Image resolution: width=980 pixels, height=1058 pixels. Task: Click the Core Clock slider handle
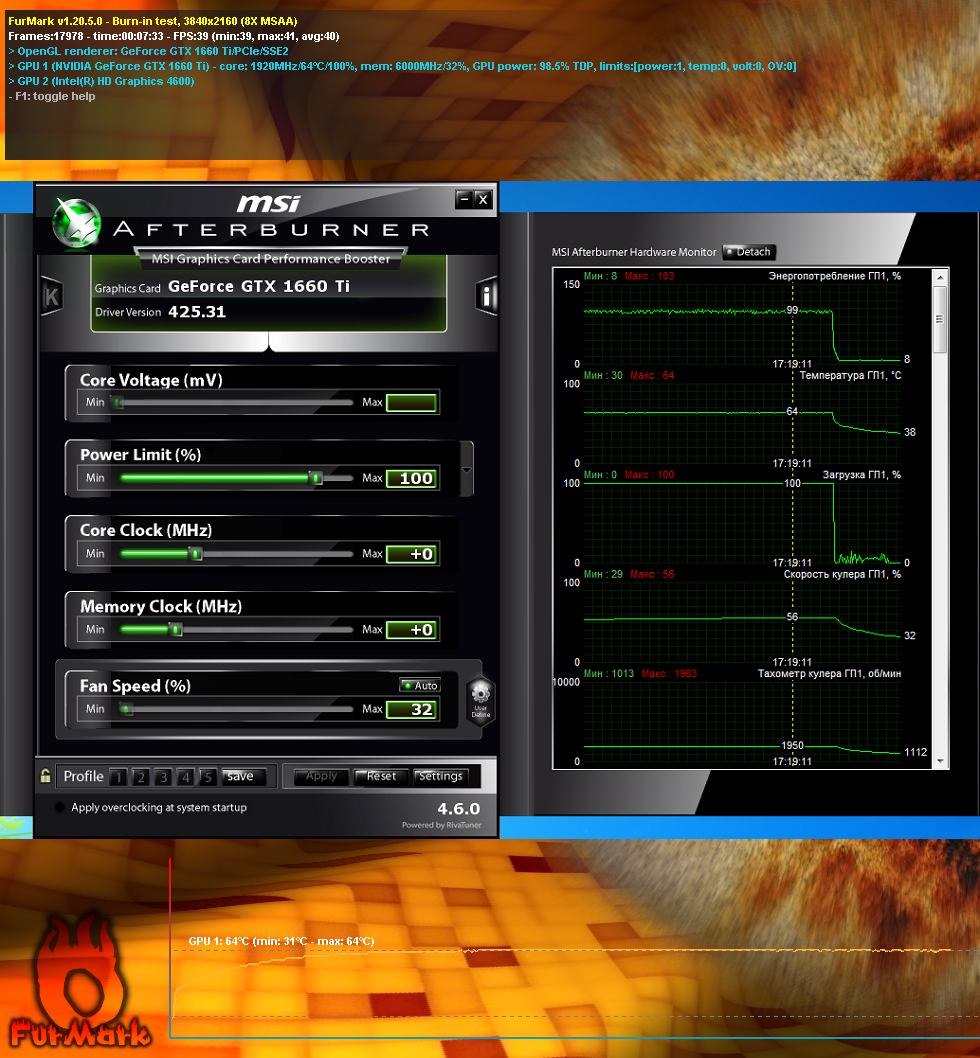197,554
